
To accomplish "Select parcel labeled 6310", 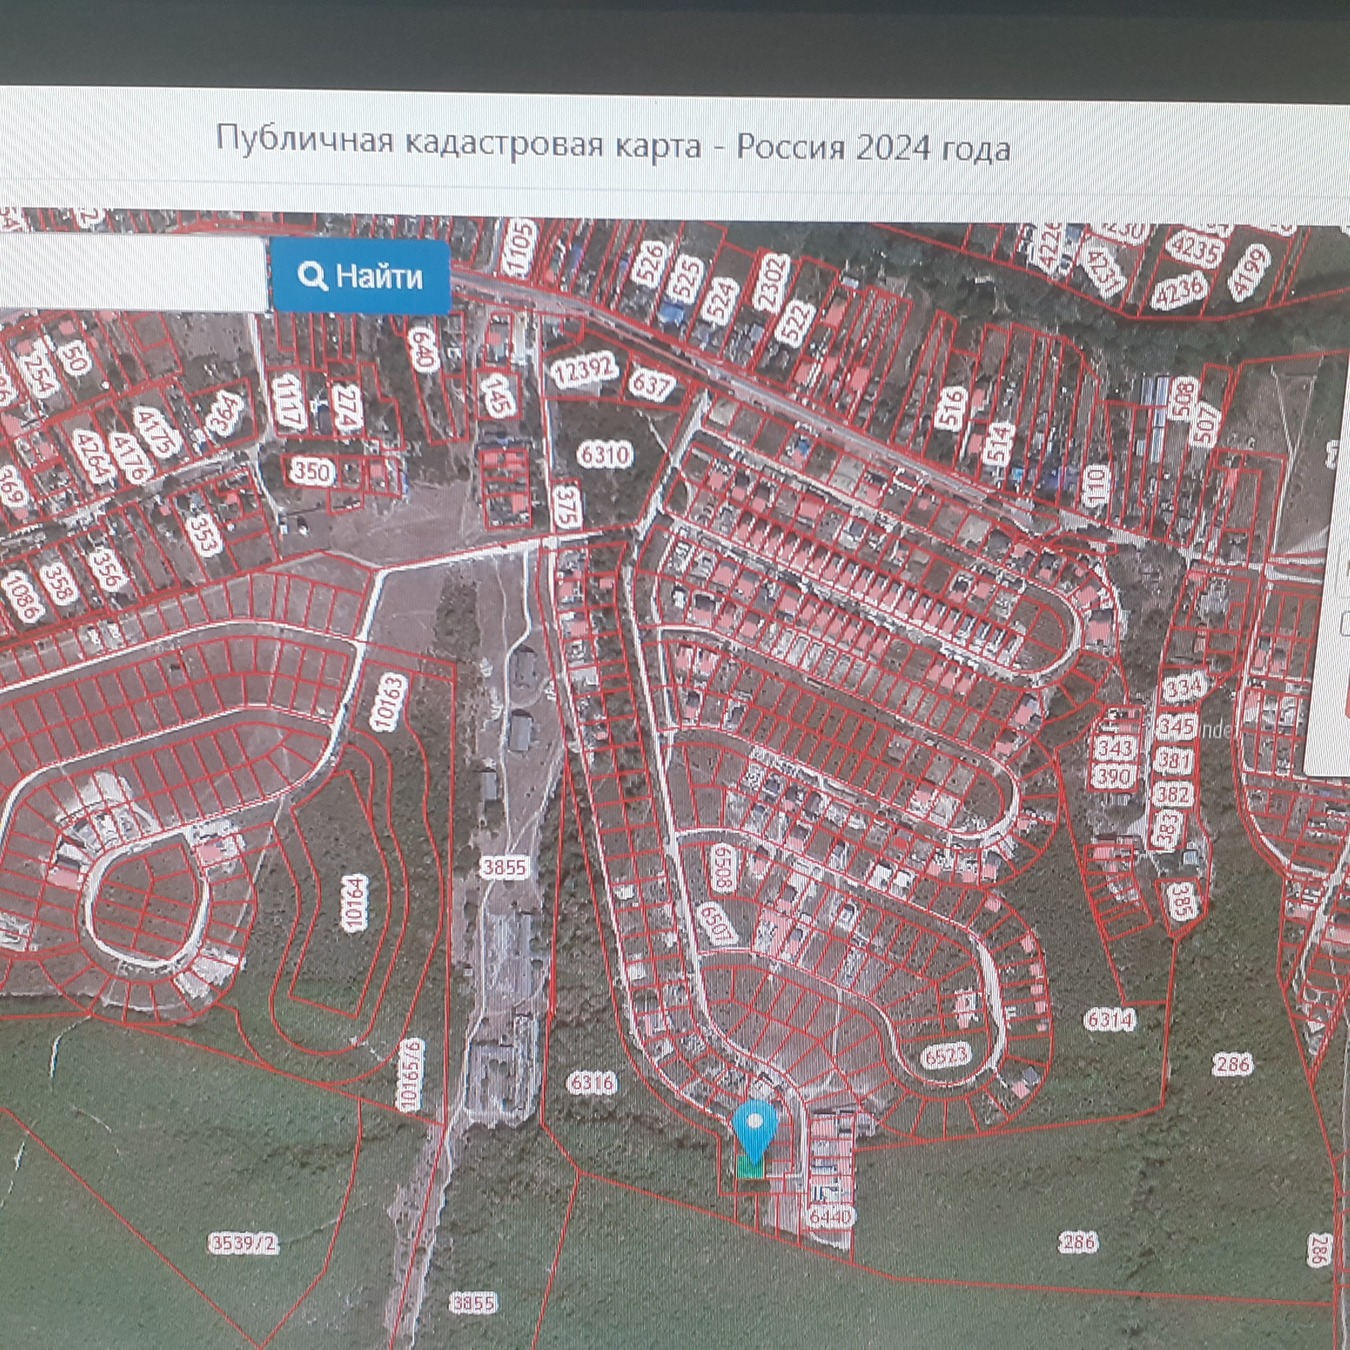I will pos(604,455).
